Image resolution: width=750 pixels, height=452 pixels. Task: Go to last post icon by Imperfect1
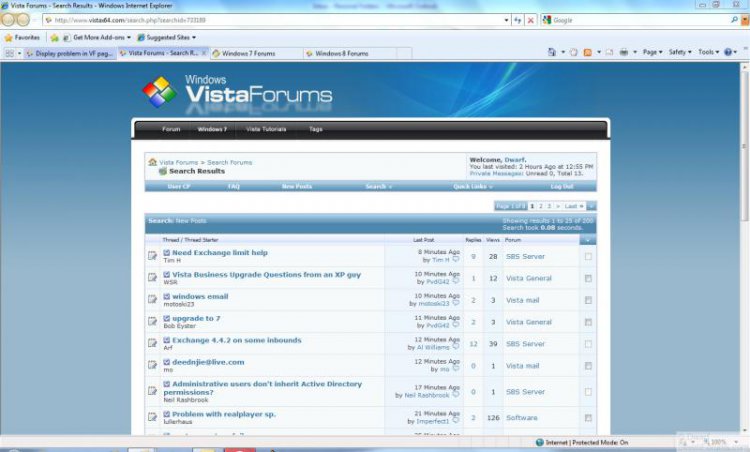(x=456, y=420)
